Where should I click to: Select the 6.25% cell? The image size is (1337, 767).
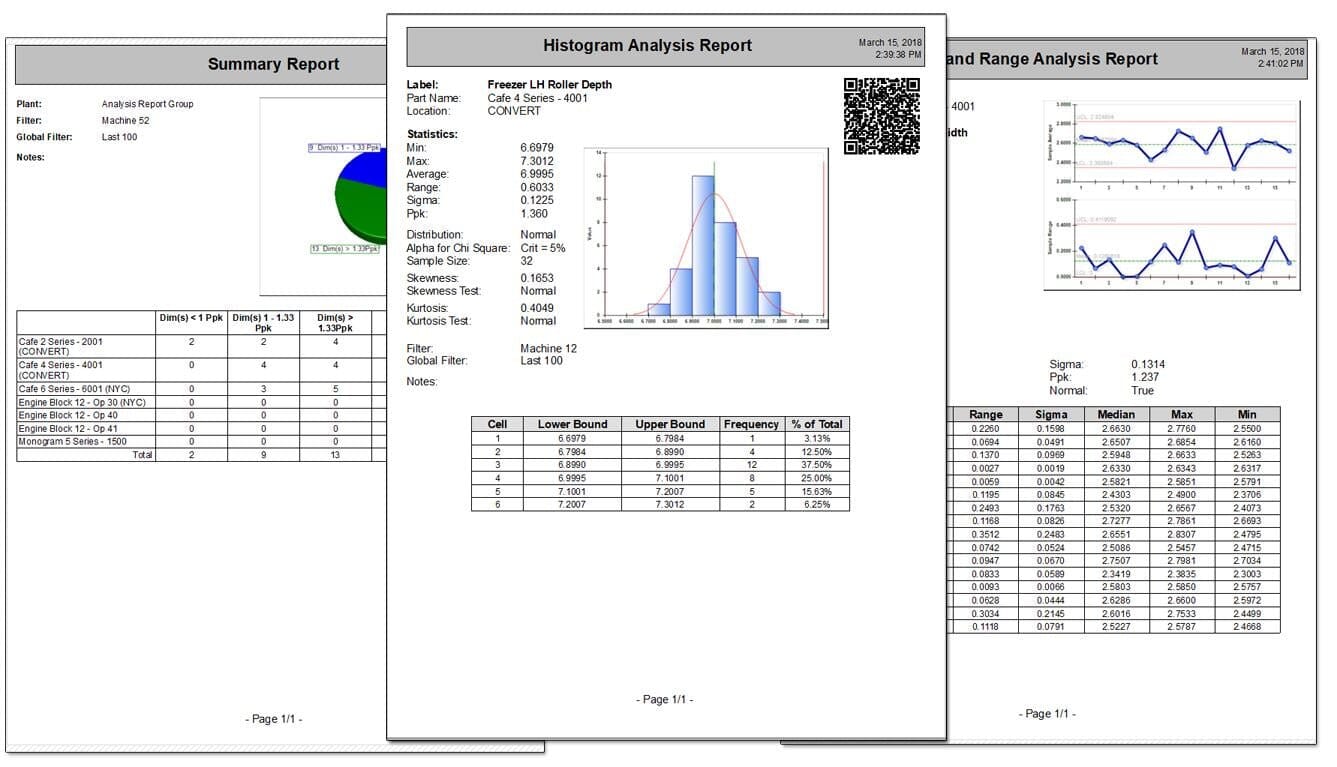tap(817, 505)
